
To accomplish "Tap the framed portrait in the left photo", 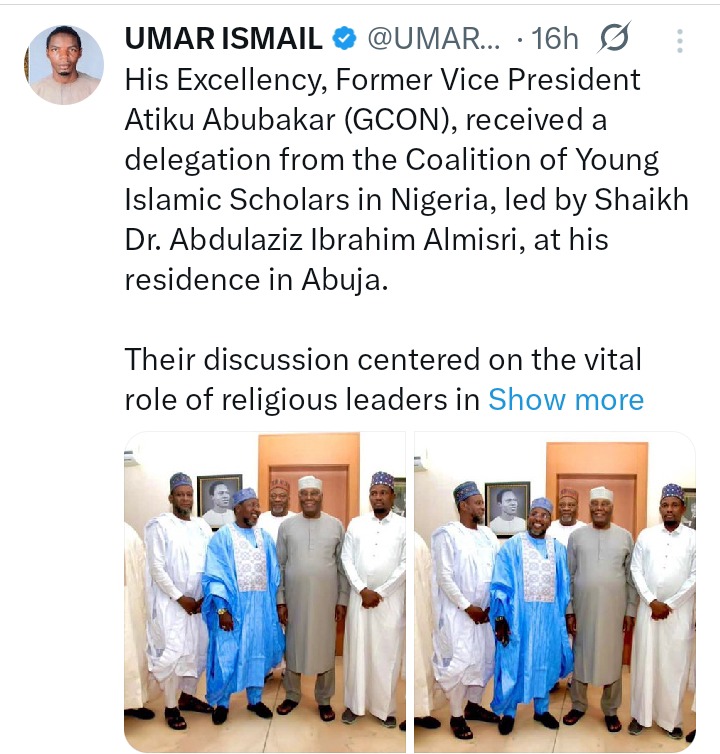I will (219, 499).
